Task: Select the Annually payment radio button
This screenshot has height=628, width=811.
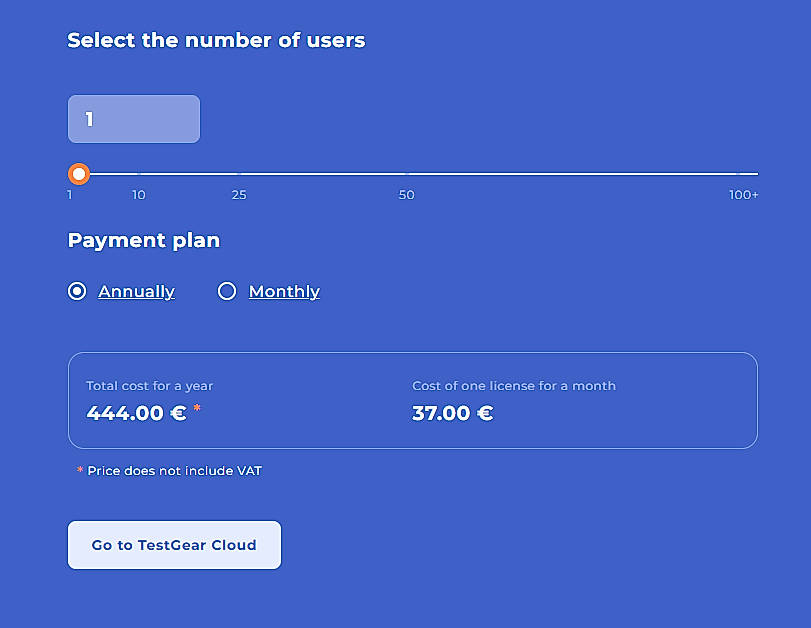Action: click(x=77, y=291)
